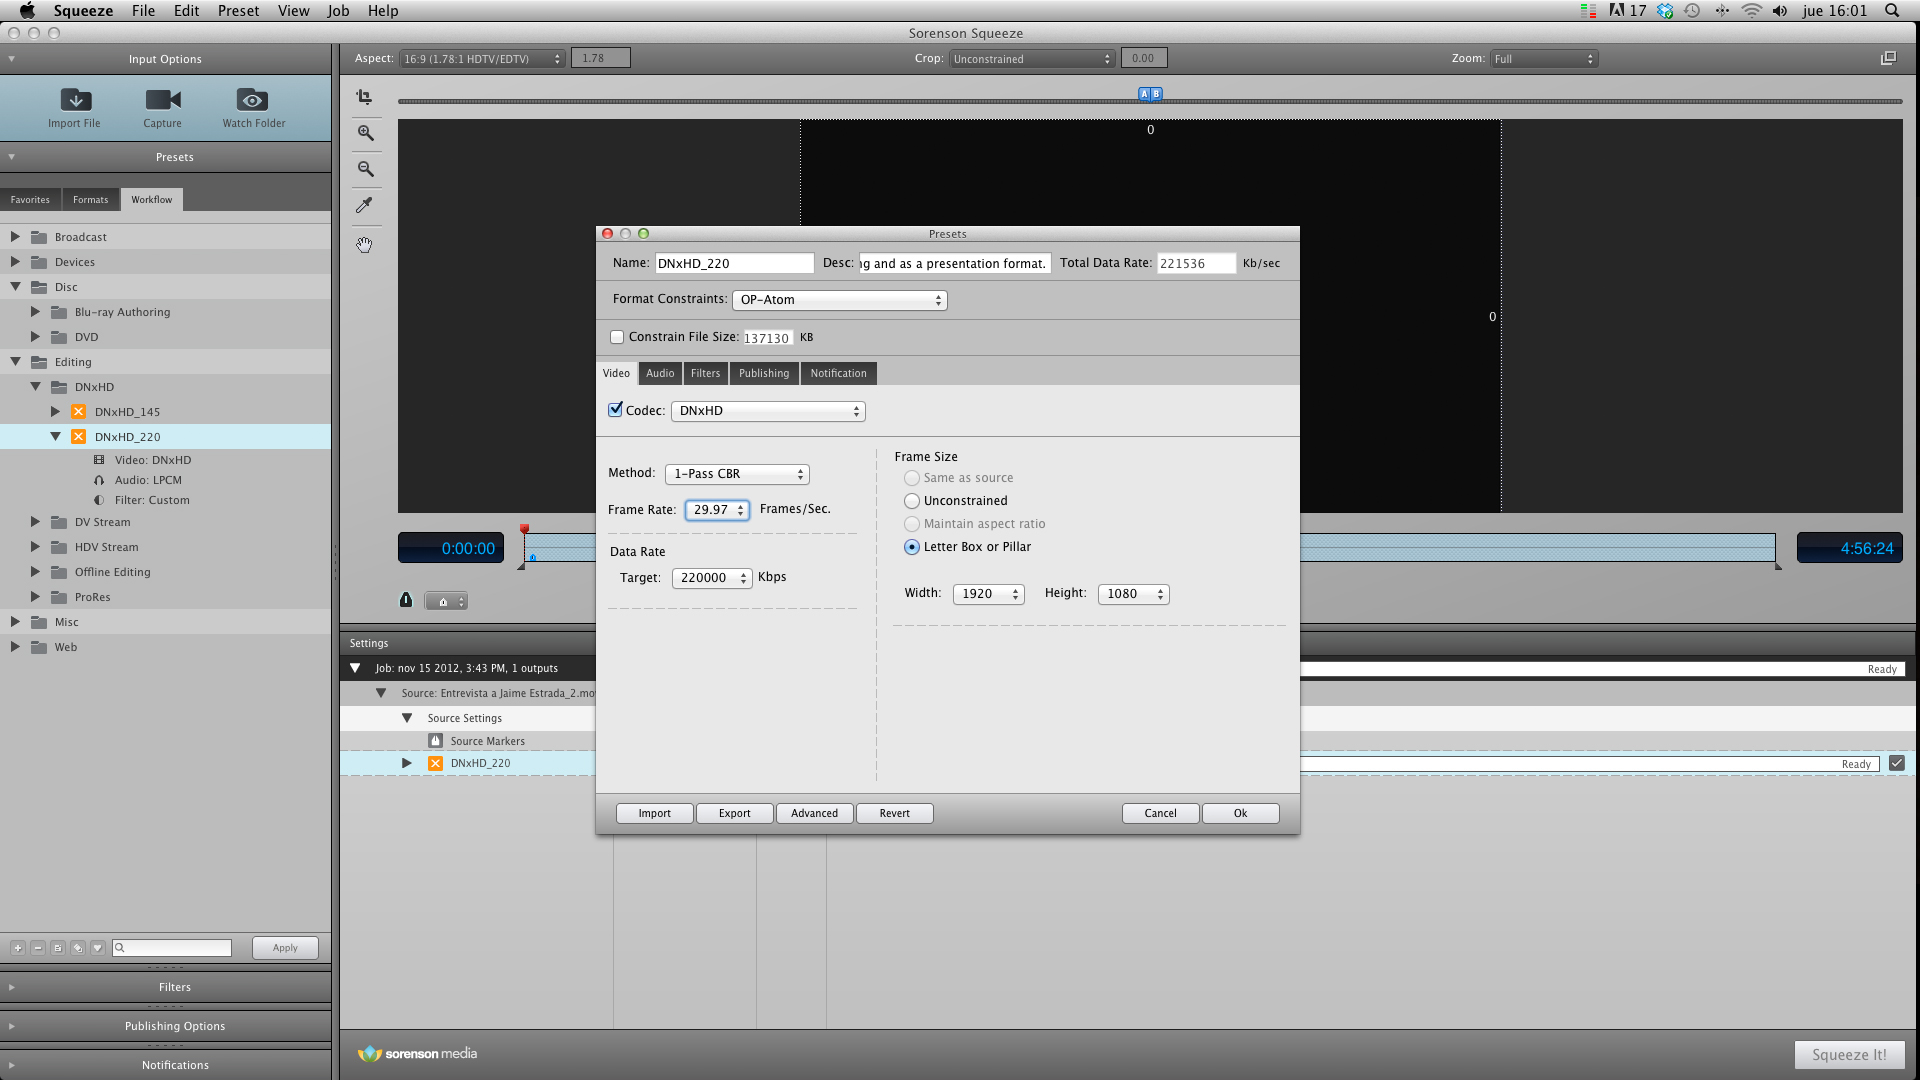
Task: Toggle the DNxHD_220 output checkbox in job list
Action: point(1897,763)
